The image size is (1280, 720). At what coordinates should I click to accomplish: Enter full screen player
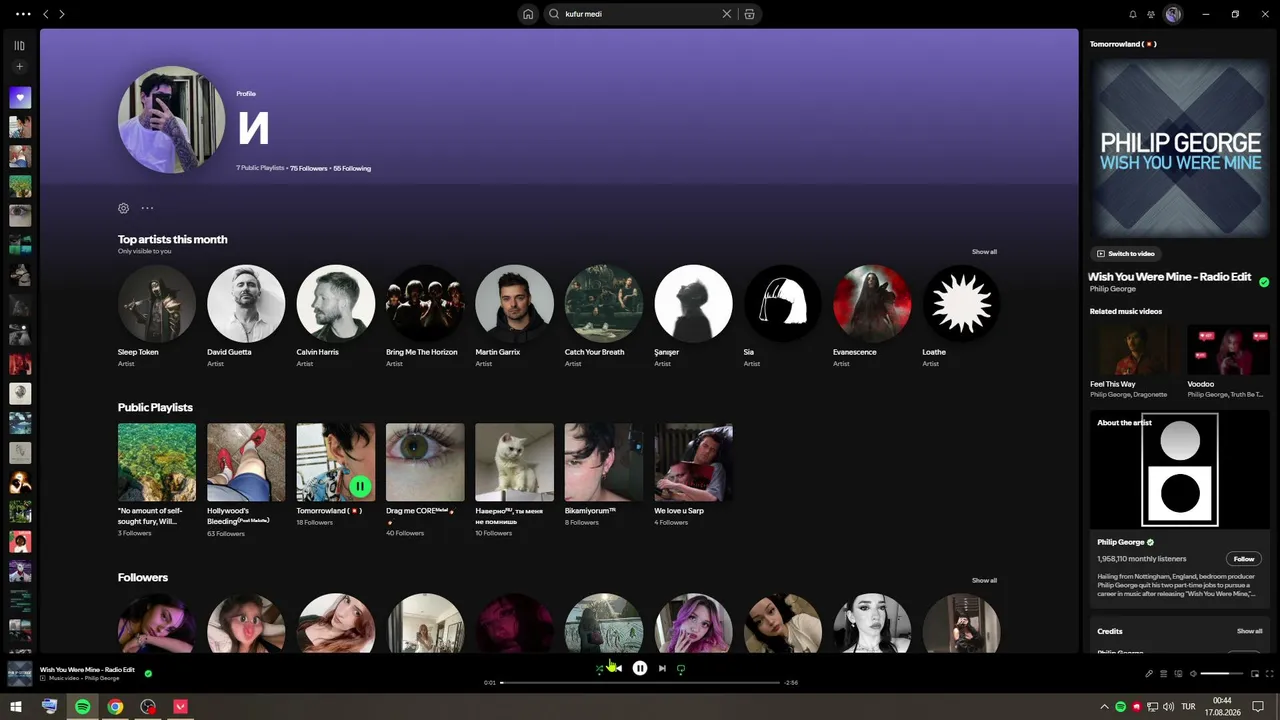[x=1270, y=674]
